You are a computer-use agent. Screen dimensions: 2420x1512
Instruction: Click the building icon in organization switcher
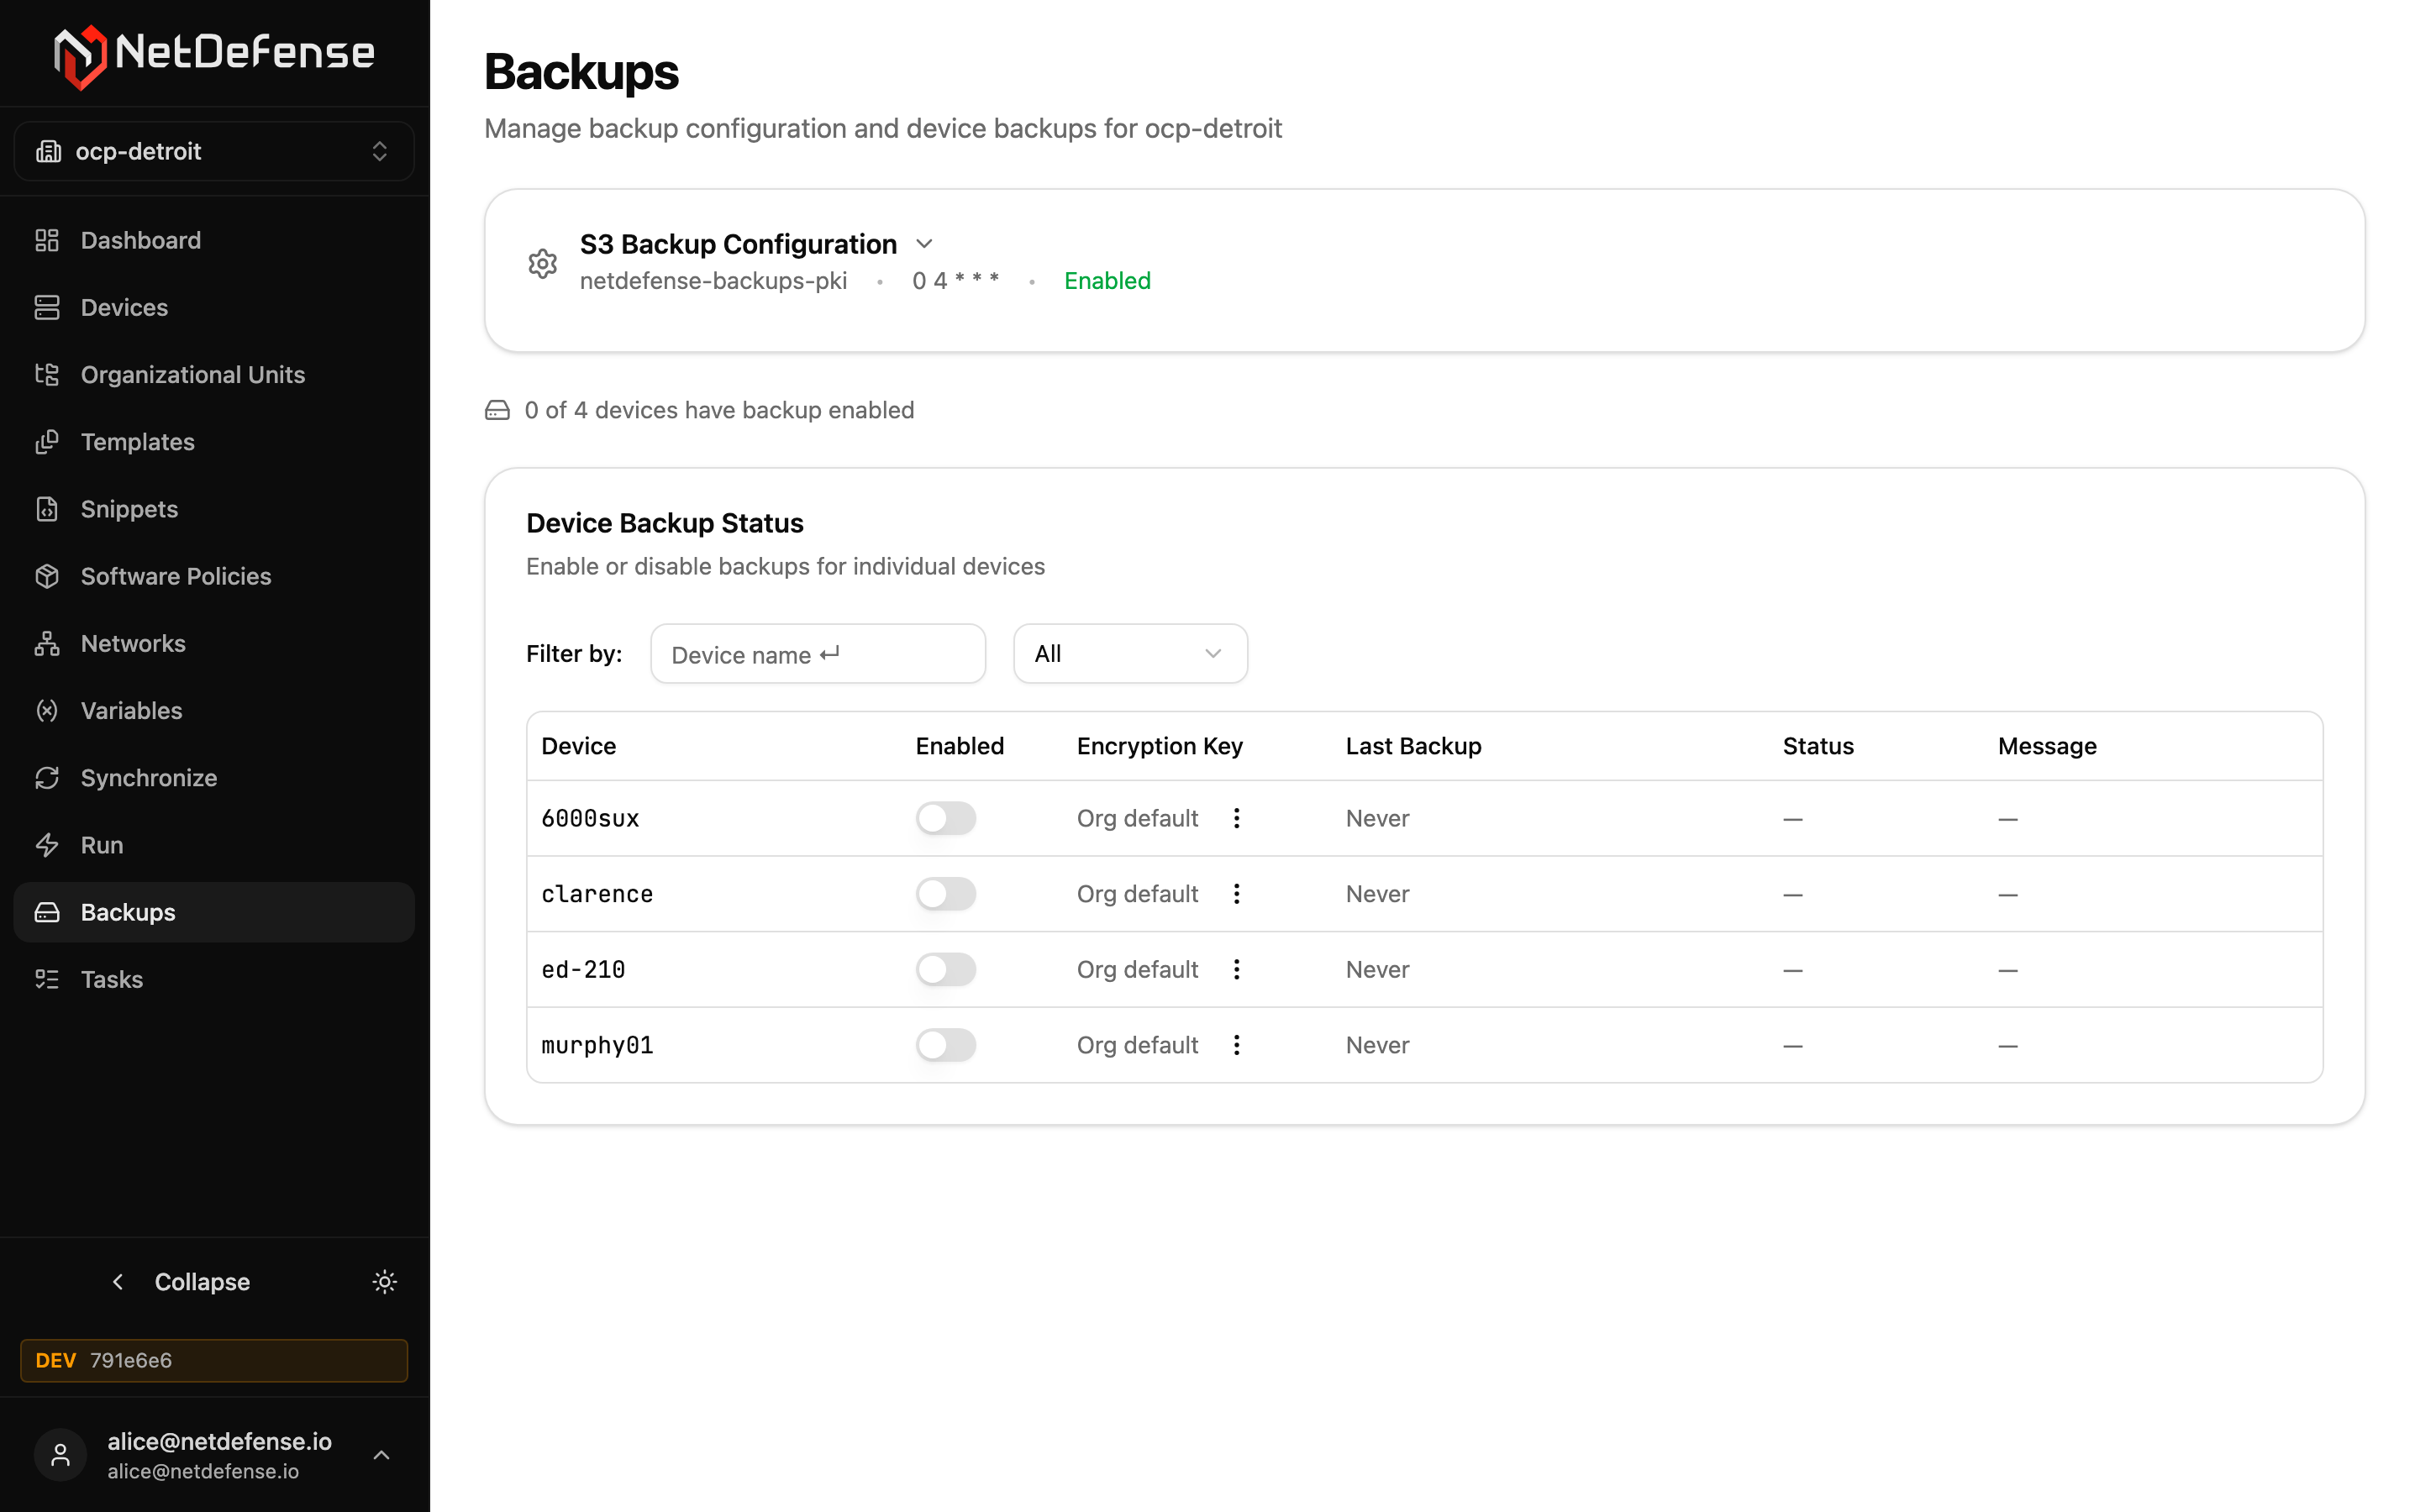click(48, 151)
